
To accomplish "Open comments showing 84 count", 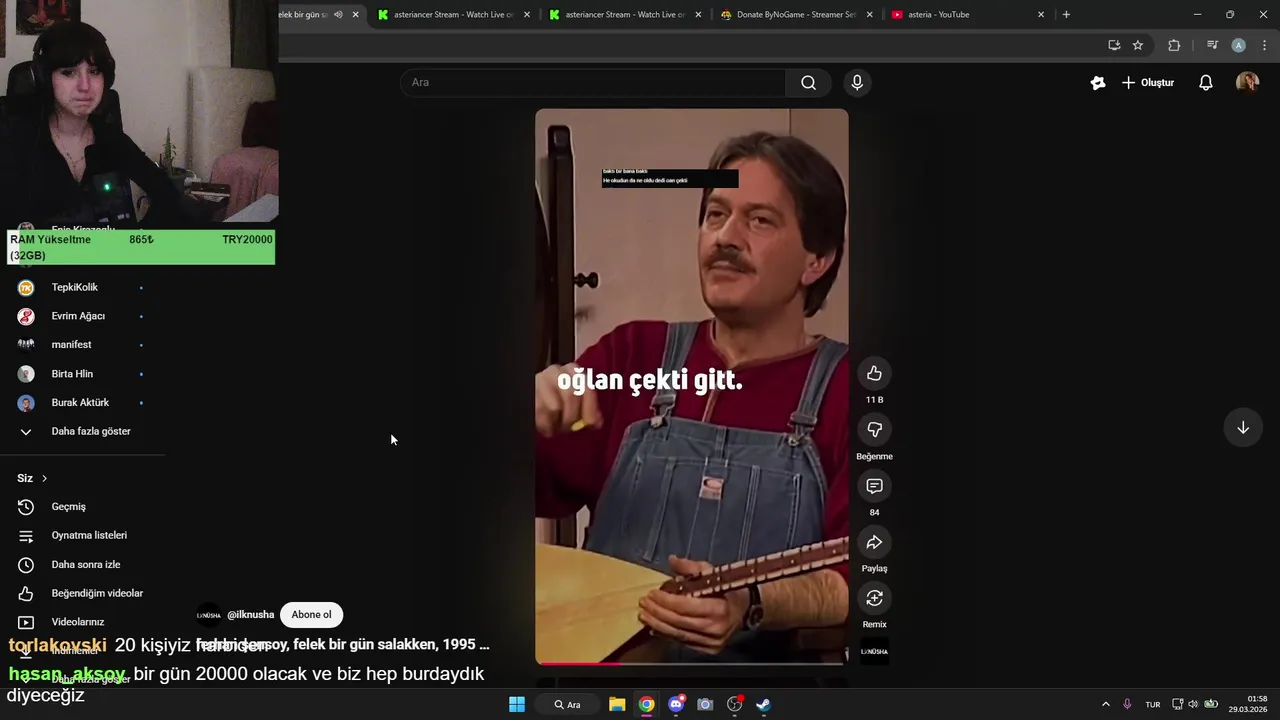I will click(874, 486).
